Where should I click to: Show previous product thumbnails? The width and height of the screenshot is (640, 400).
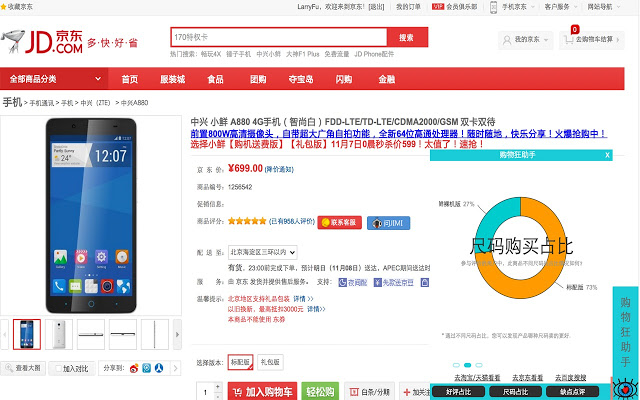coord(4,334)
